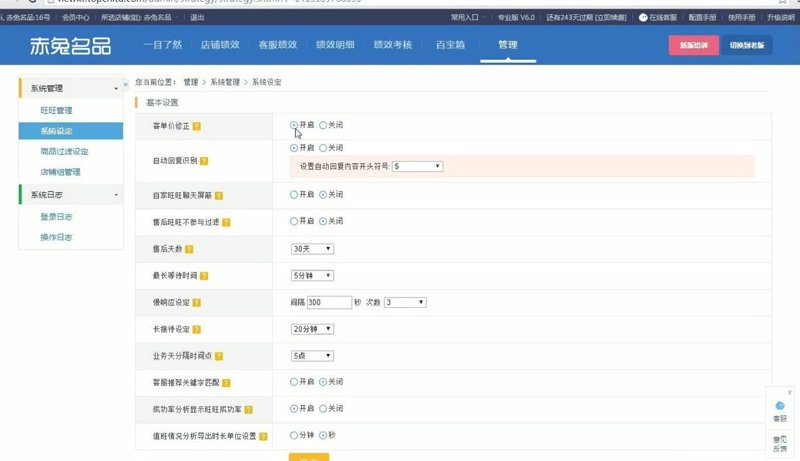Click the 会员中心 link in top bar
The image size is (800, 461).
click(76, 17)
